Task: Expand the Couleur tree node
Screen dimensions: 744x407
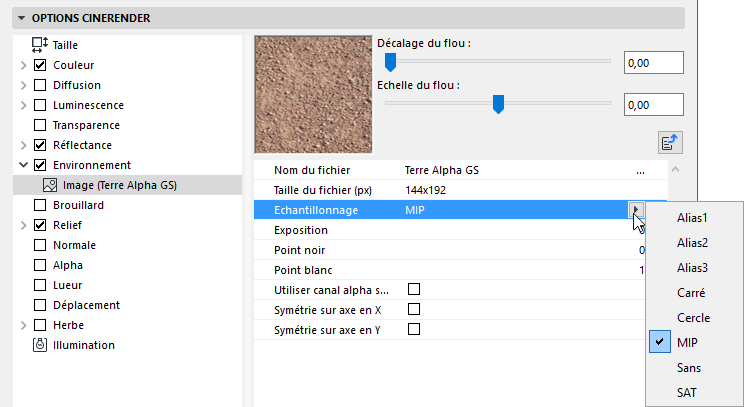Action: pyautogui.click(x=23, y=65)
